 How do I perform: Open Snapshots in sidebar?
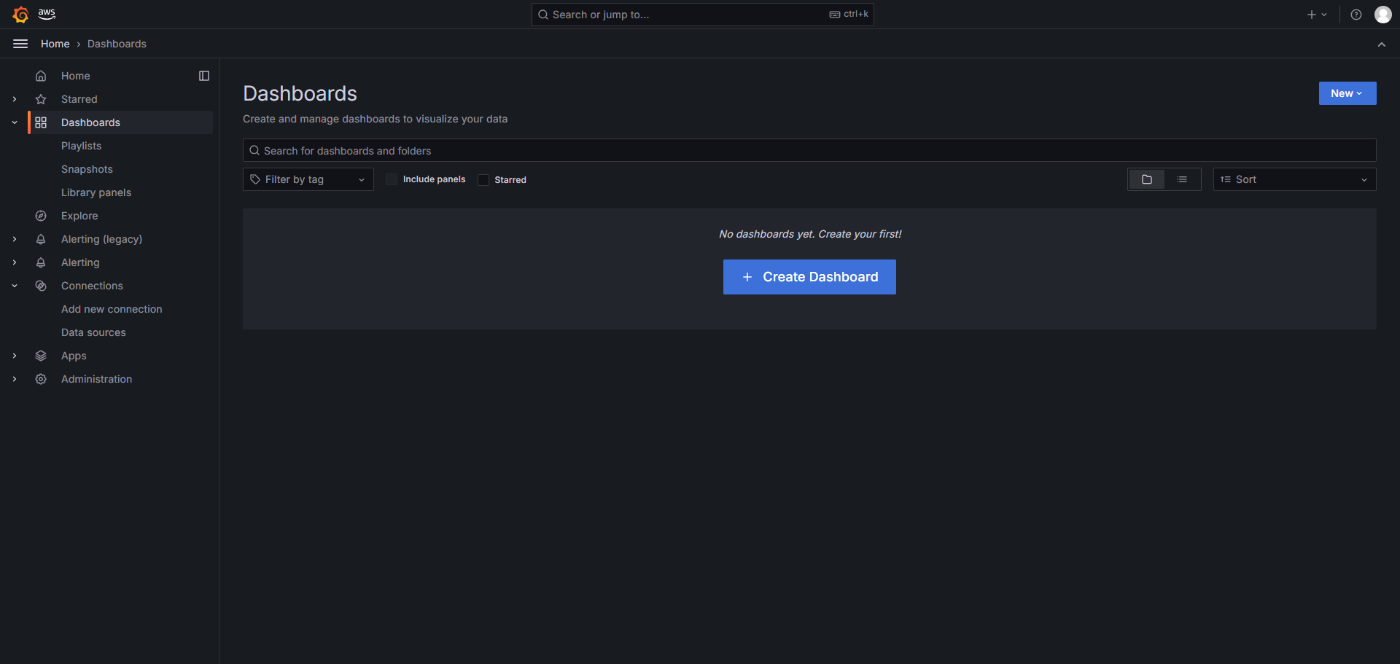pyautogui.click(x=87, y=169)
